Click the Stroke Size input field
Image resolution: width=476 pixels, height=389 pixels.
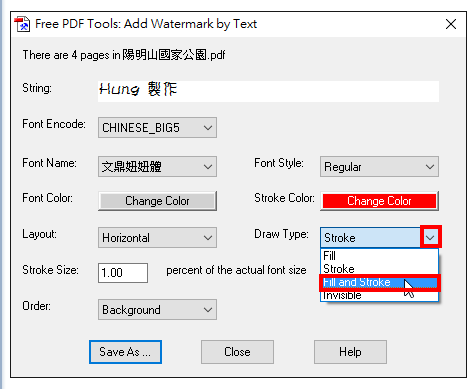pyautogui.click(x=123, y=273)
